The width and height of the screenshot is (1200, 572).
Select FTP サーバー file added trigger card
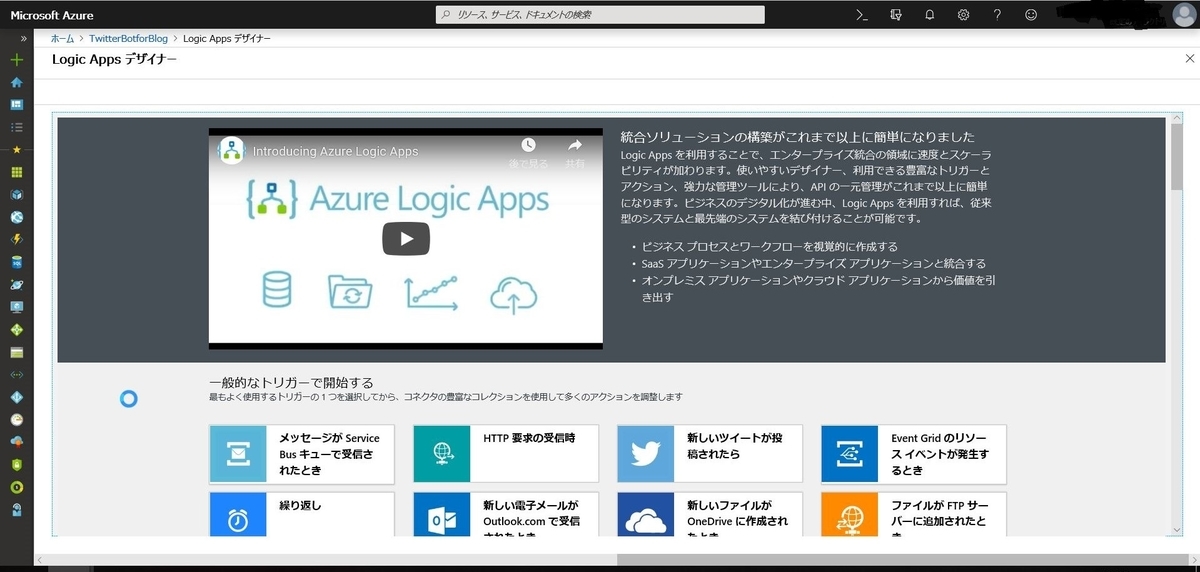click(914, 513)
